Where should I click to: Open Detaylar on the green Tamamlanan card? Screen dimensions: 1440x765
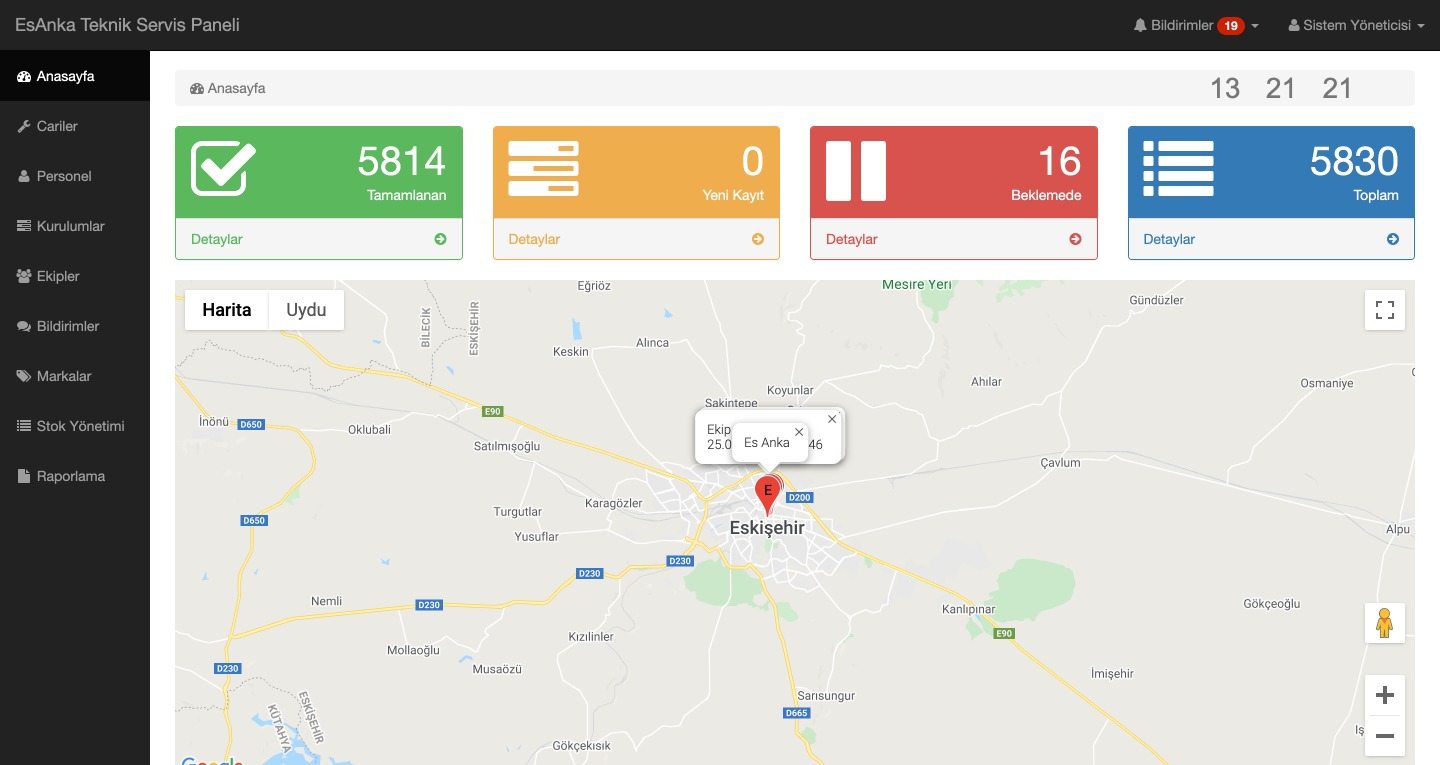217,239
